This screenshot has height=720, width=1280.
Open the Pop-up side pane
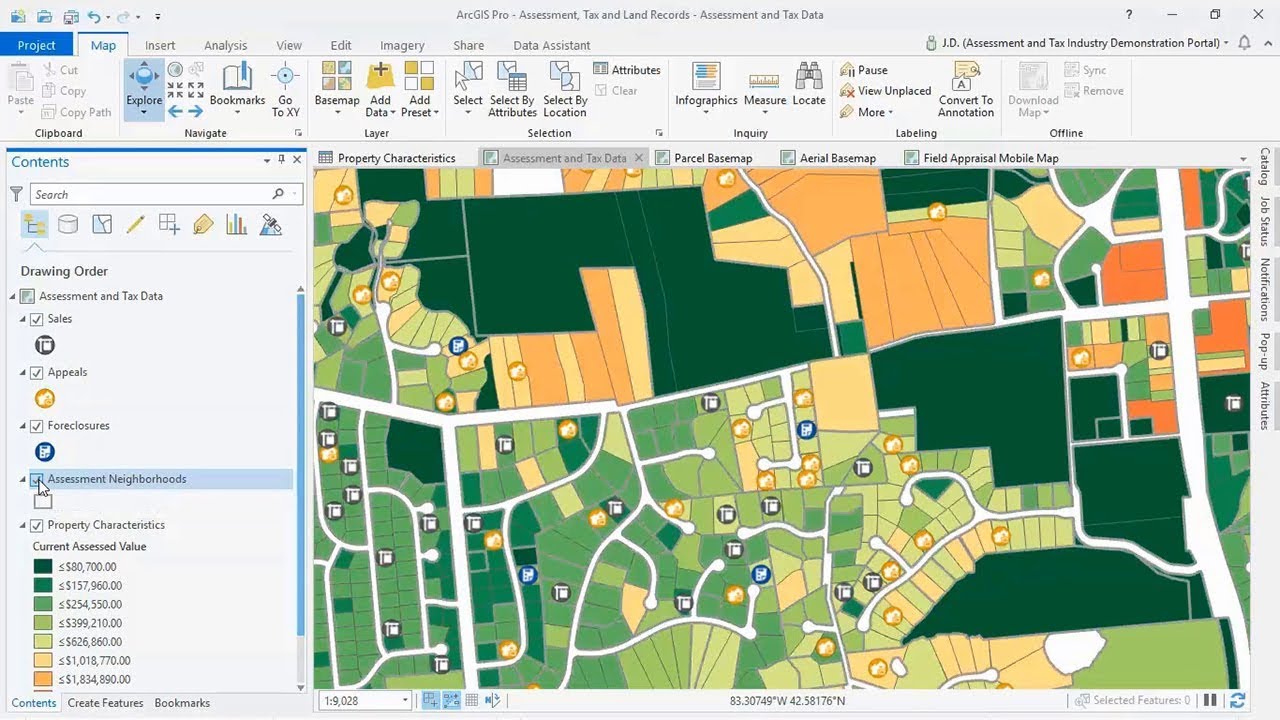(x=1265, y=352)
